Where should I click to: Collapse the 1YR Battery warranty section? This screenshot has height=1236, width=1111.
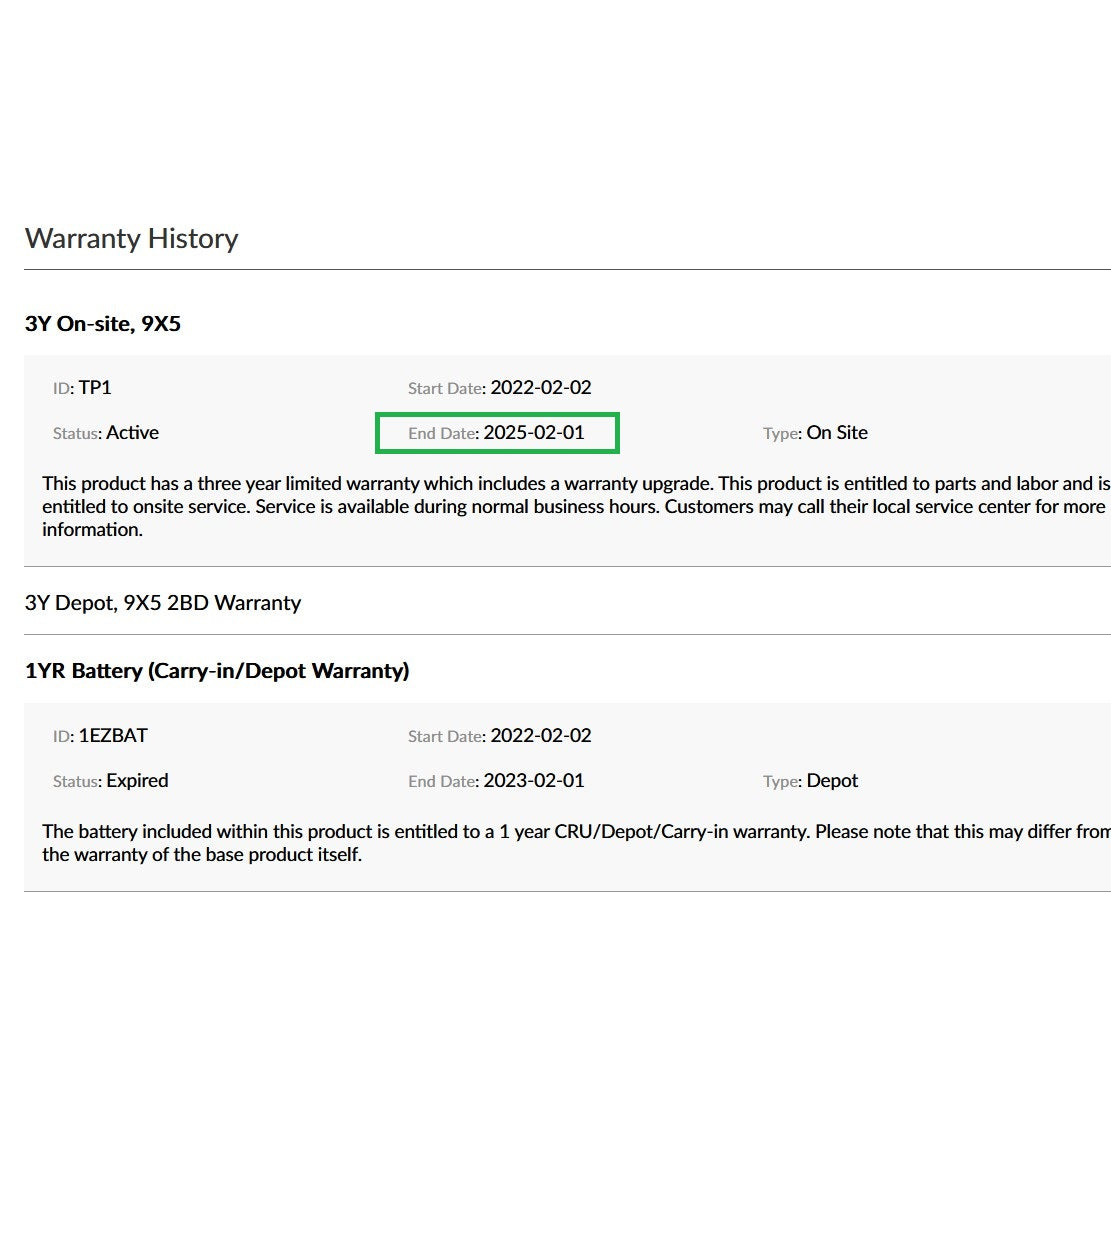coord(217,671)
